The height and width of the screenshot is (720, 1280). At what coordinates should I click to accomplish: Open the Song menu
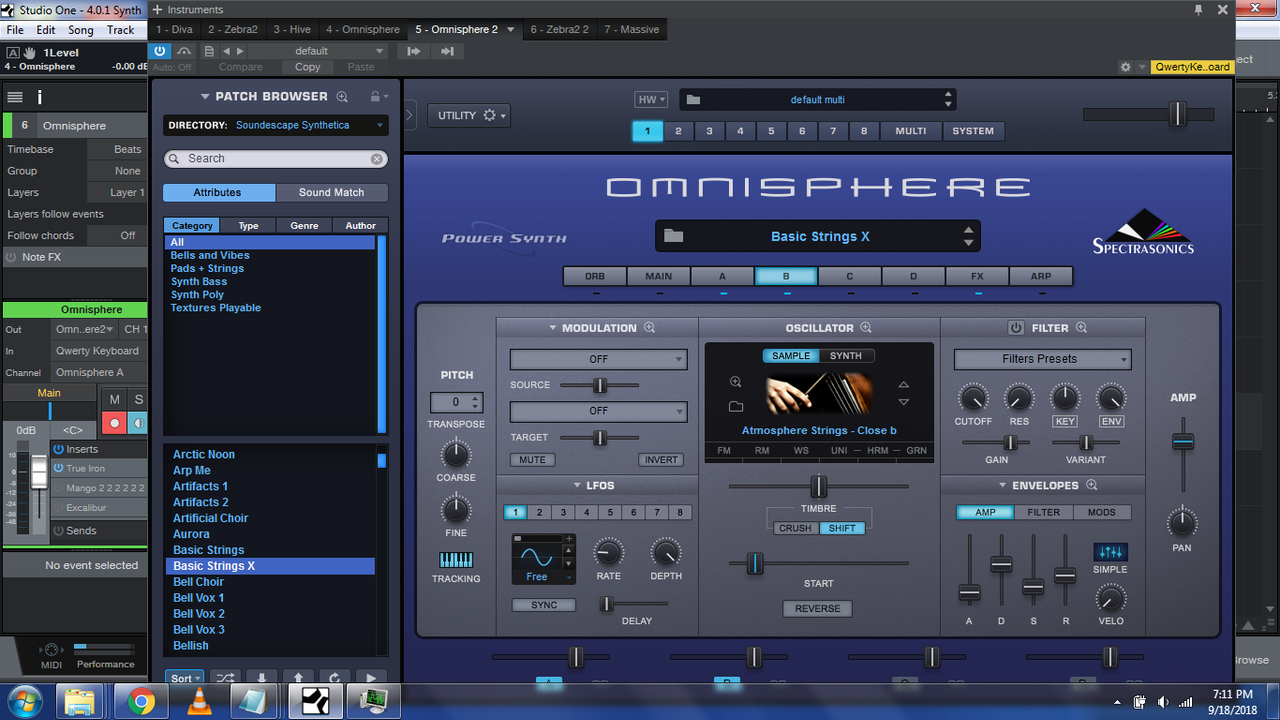(x=80, y=30)
